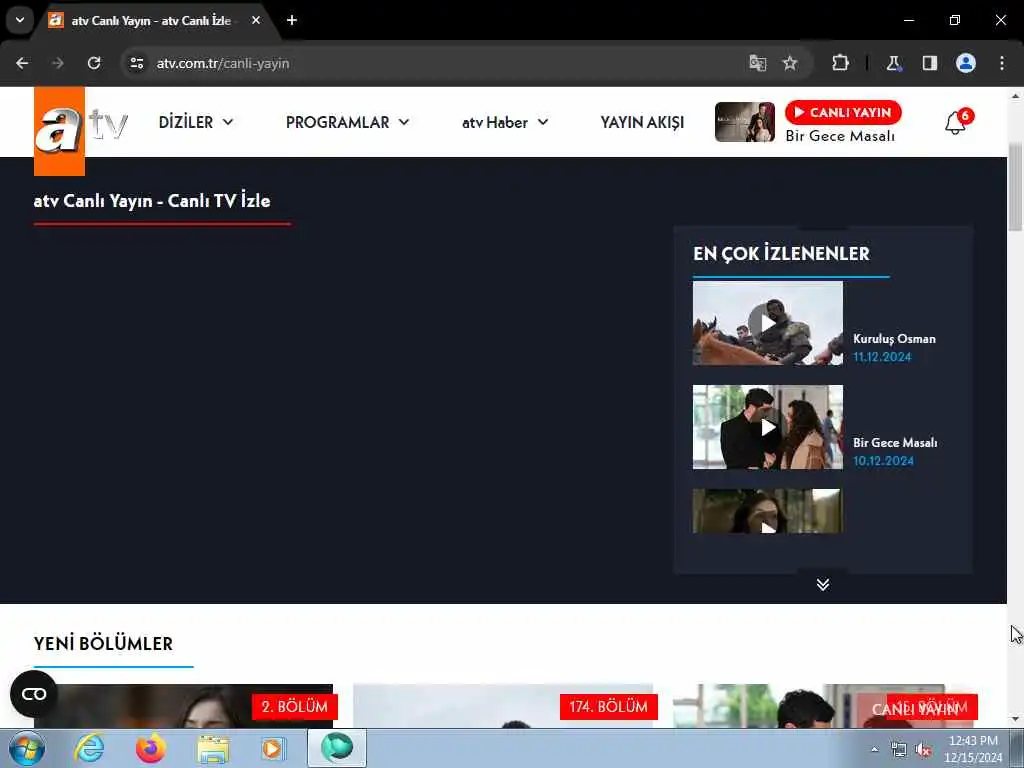View site information icon in address bar
The height and width of the screenshot is (768, 1024).
coord(136,63)
